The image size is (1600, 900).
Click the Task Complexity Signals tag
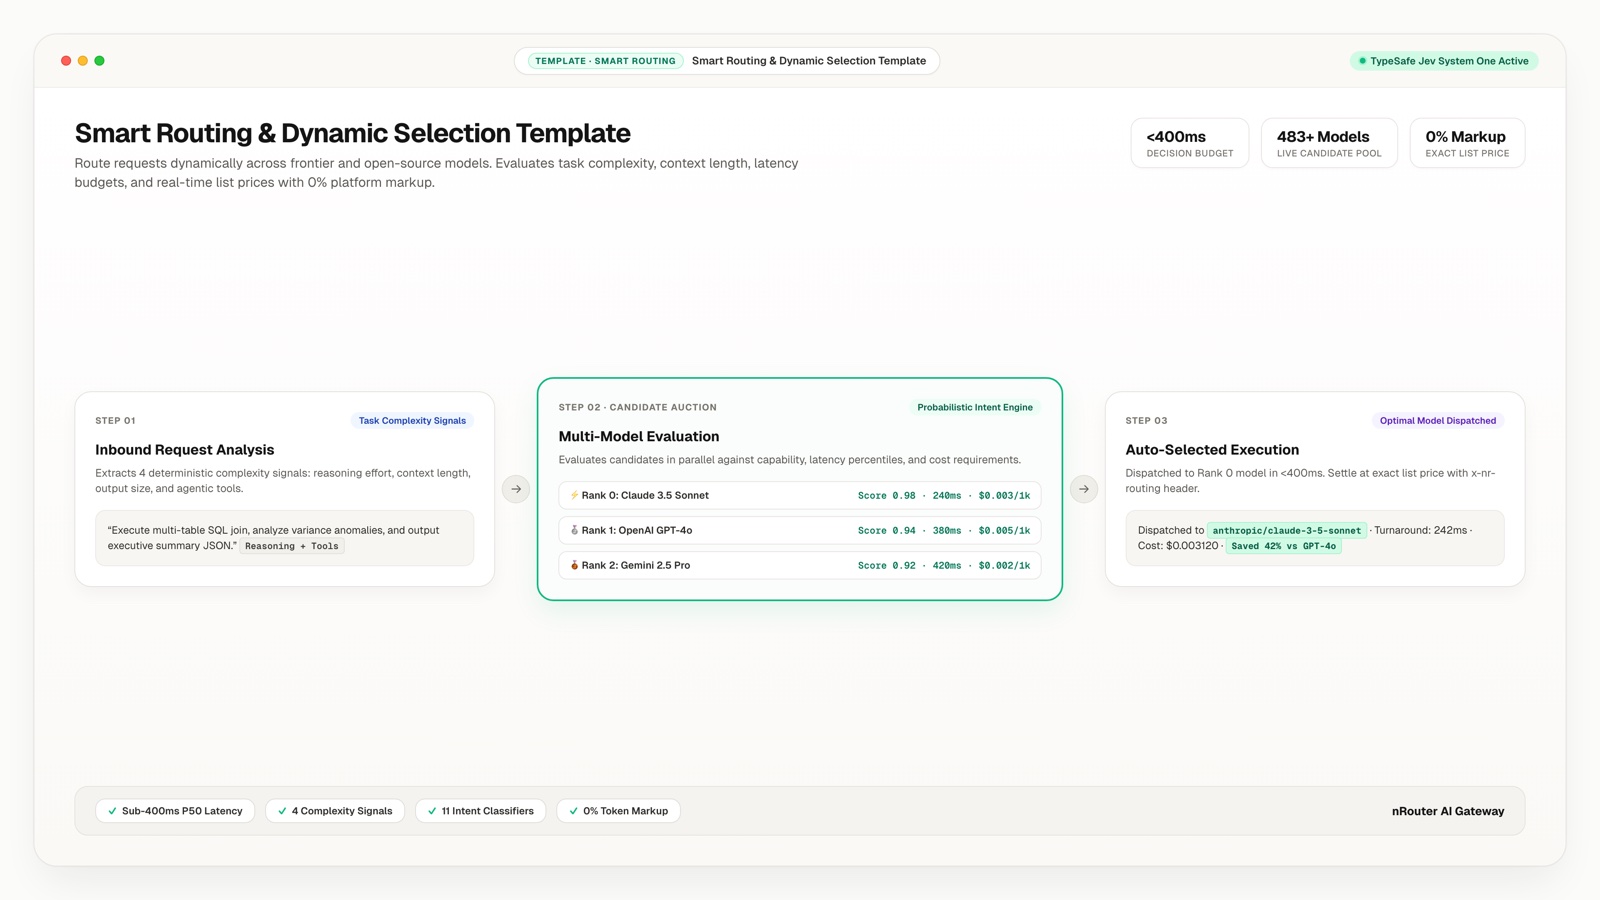412,421
